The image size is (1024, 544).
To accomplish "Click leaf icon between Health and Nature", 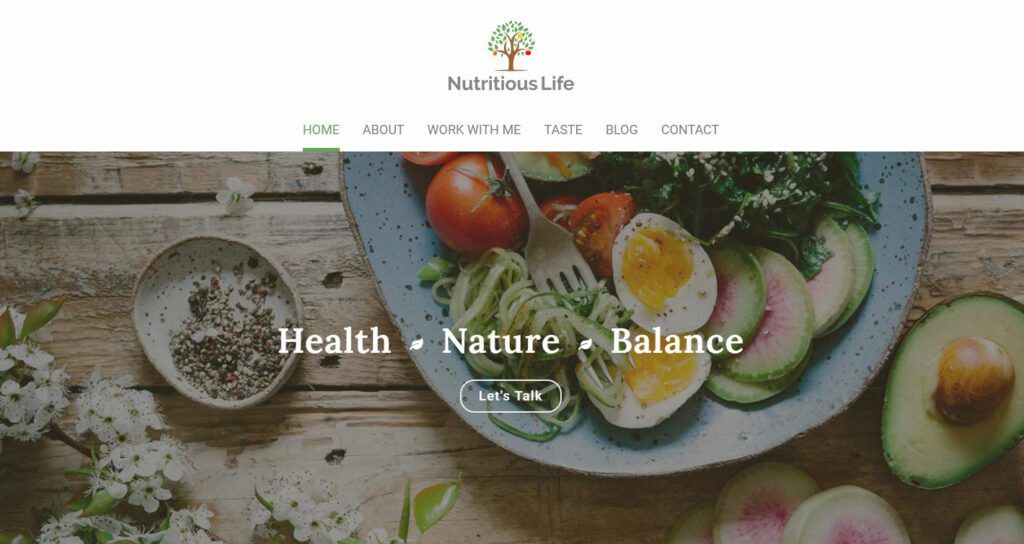I will pyautogui.click(x=416, y=344).
